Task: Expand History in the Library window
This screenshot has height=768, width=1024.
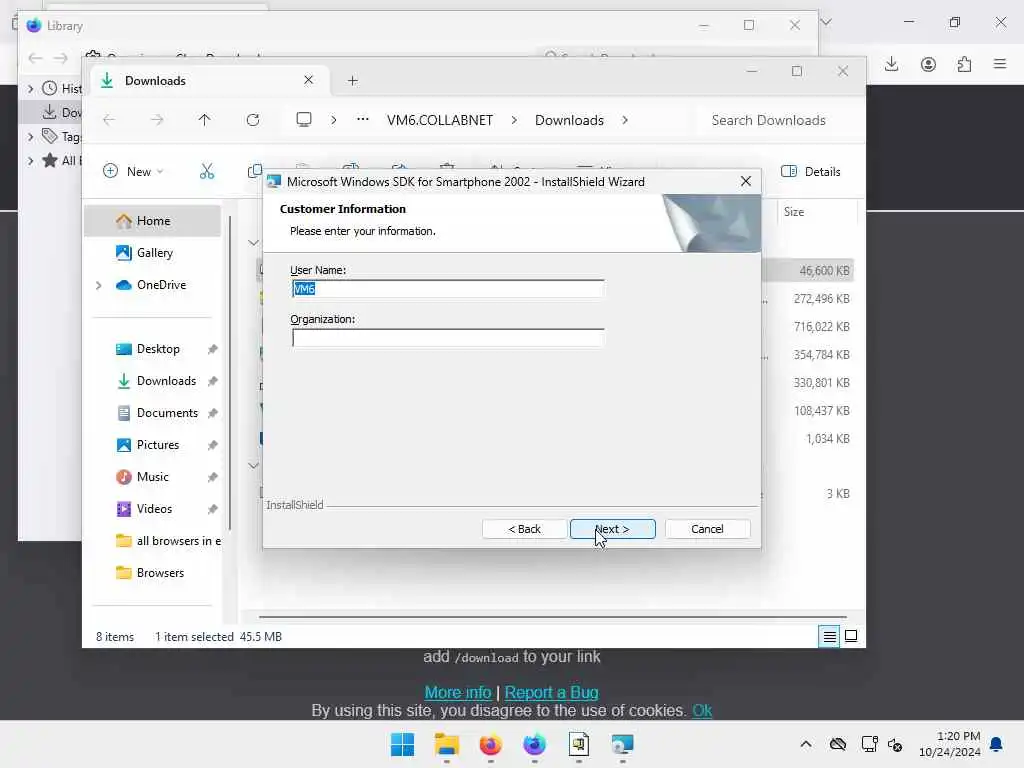Action: click(31, 88)
